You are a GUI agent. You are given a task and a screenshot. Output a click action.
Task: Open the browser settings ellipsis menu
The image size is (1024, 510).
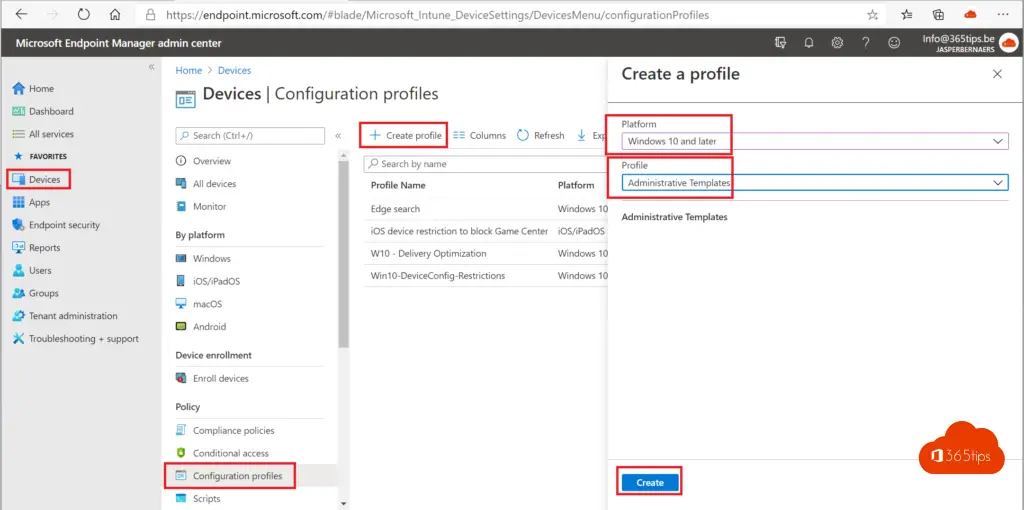pos(1003,14)
